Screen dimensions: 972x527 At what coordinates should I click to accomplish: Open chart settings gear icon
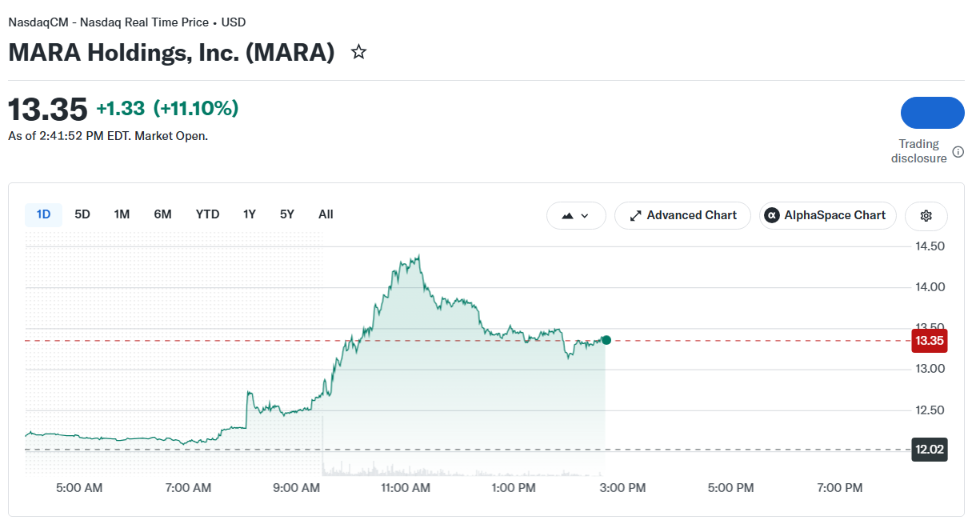(926, 216)
